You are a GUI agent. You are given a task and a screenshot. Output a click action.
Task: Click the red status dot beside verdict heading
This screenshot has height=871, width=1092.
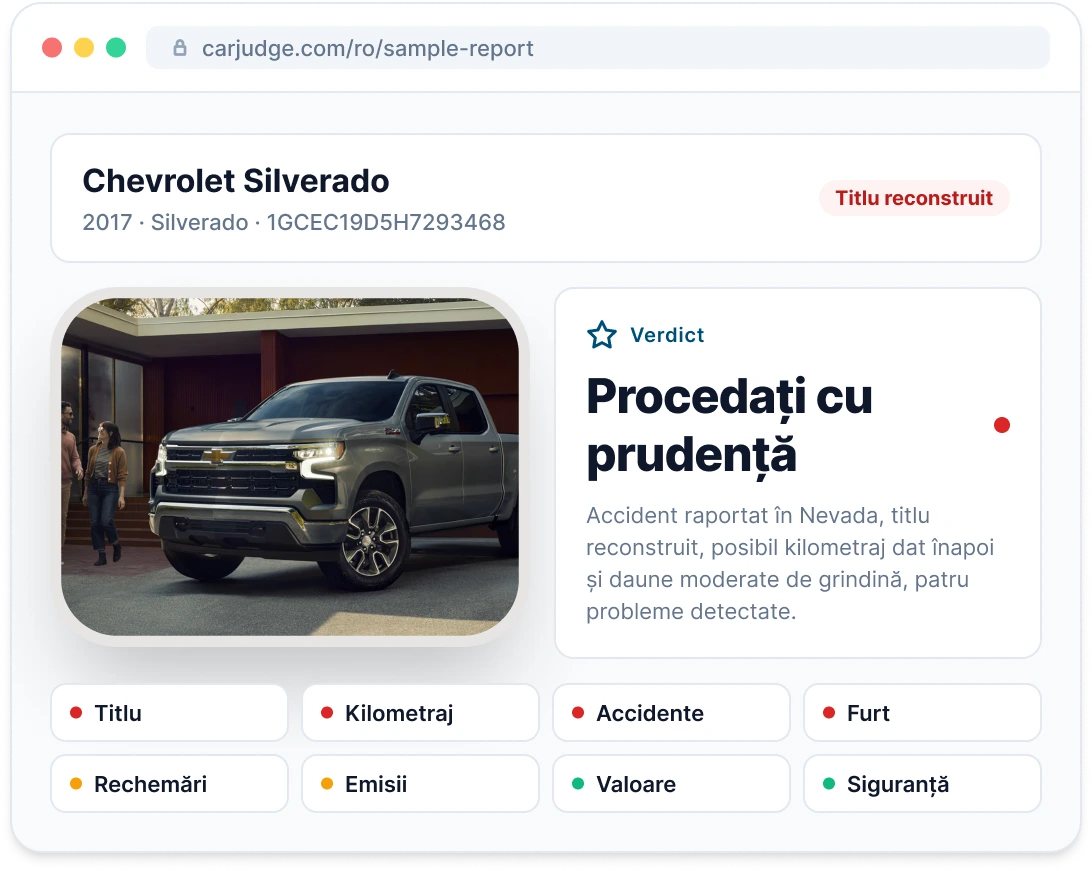(1001, 425)
